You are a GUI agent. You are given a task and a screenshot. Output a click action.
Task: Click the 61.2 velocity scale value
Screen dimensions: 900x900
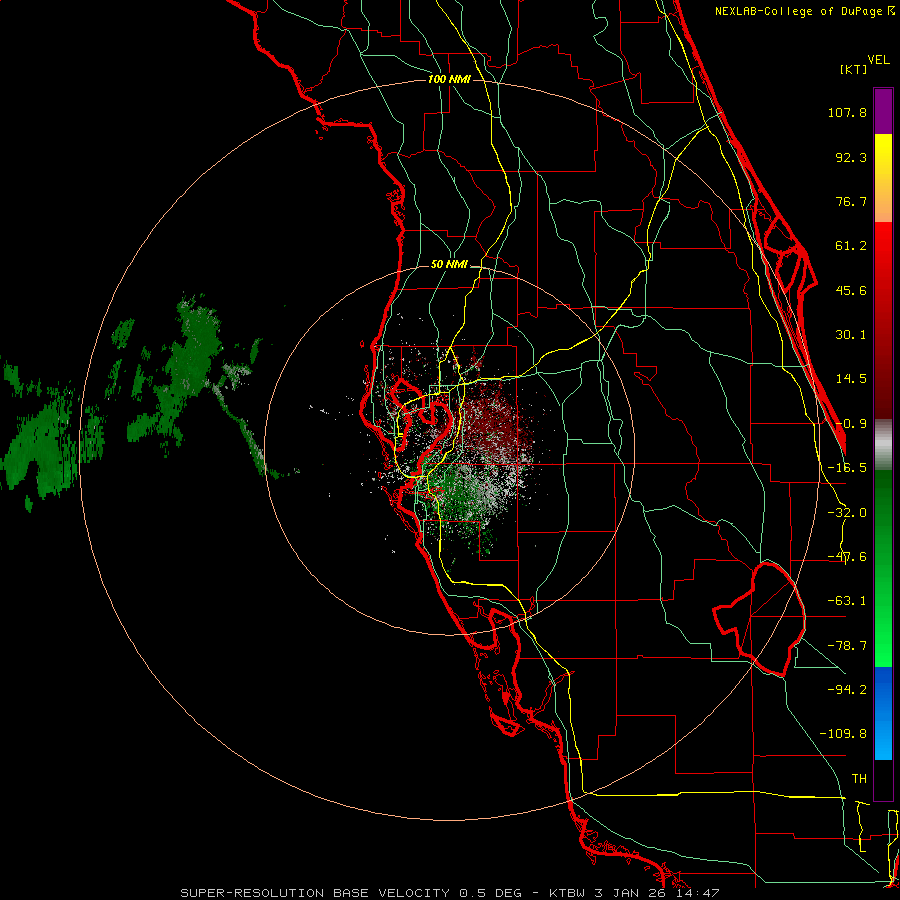851,246
